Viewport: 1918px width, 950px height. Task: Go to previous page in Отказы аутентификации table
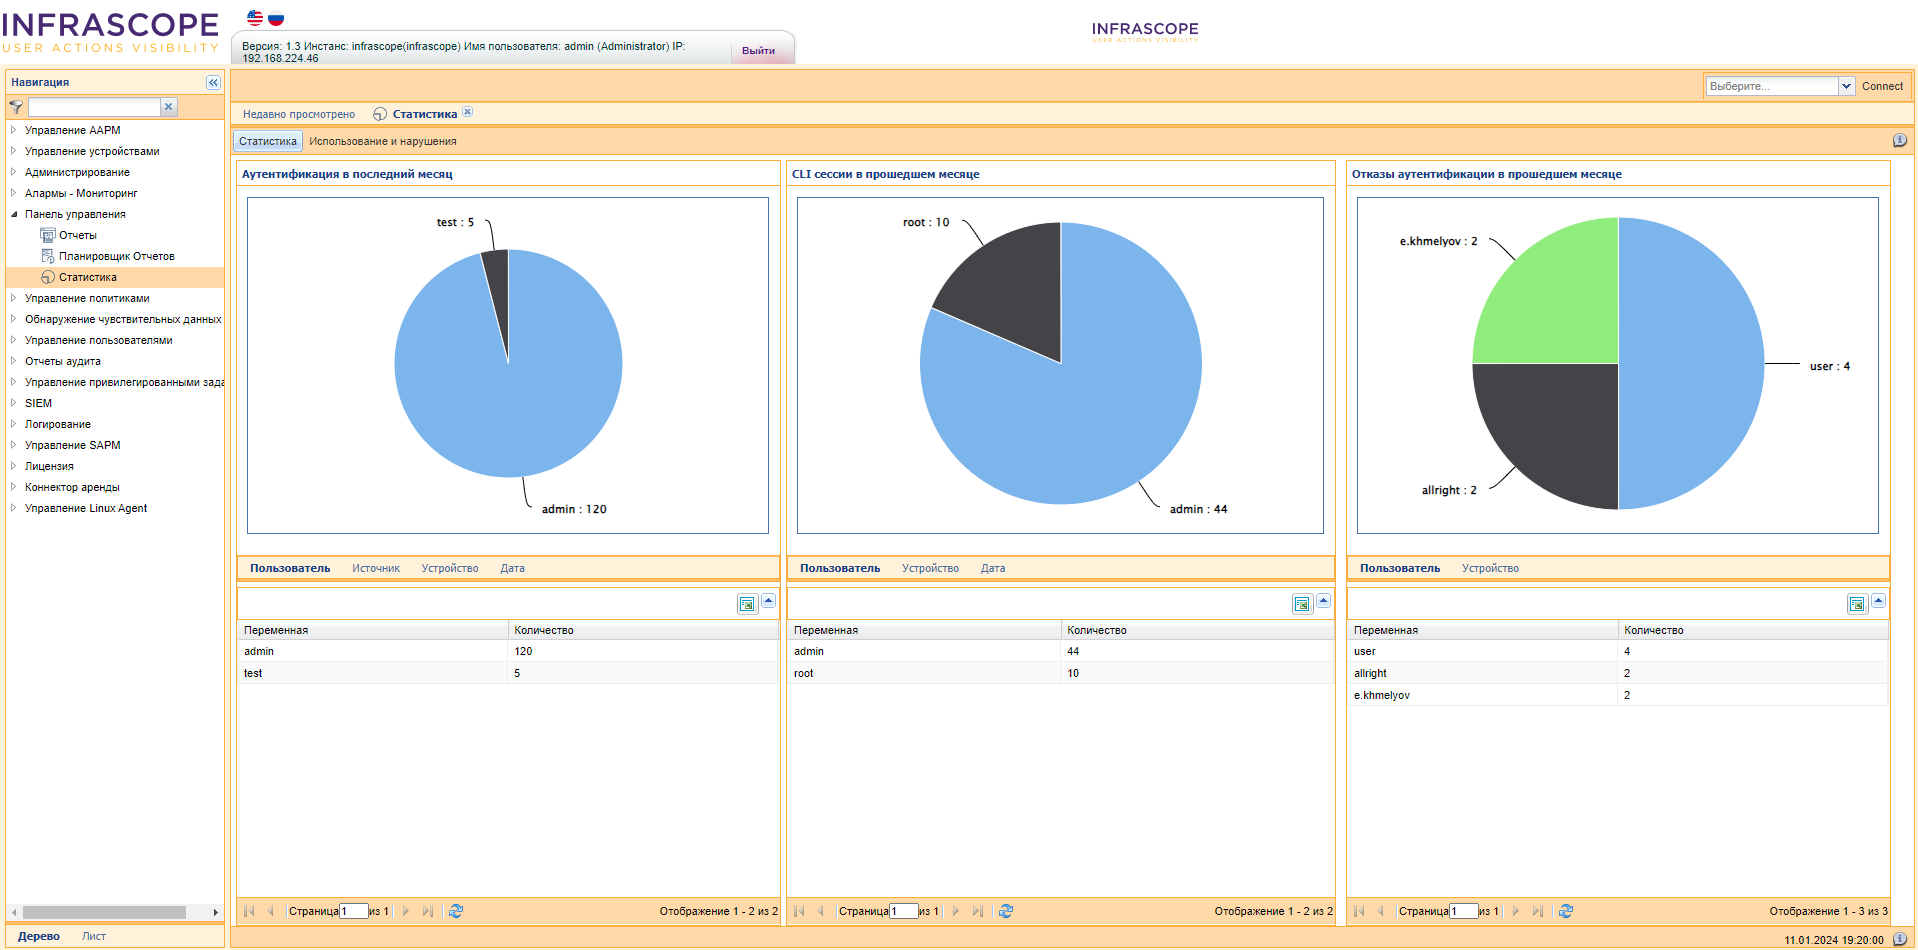click(1380, 911)
